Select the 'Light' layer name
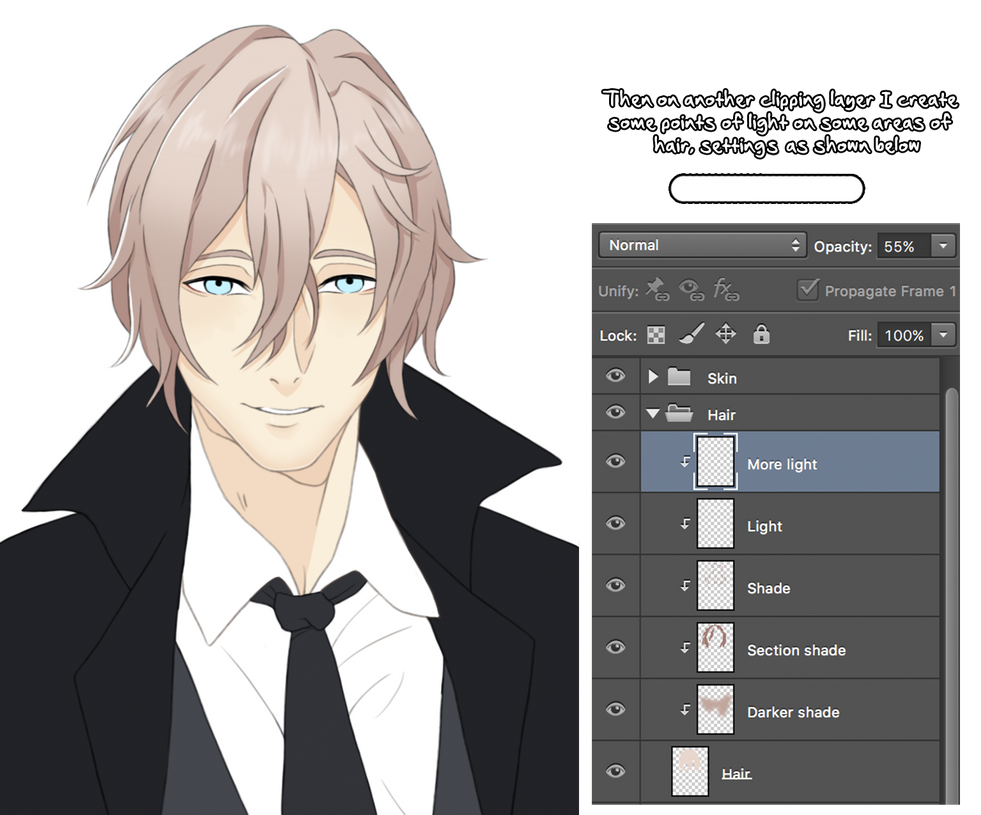981x815 pixels. pos(765,527)
